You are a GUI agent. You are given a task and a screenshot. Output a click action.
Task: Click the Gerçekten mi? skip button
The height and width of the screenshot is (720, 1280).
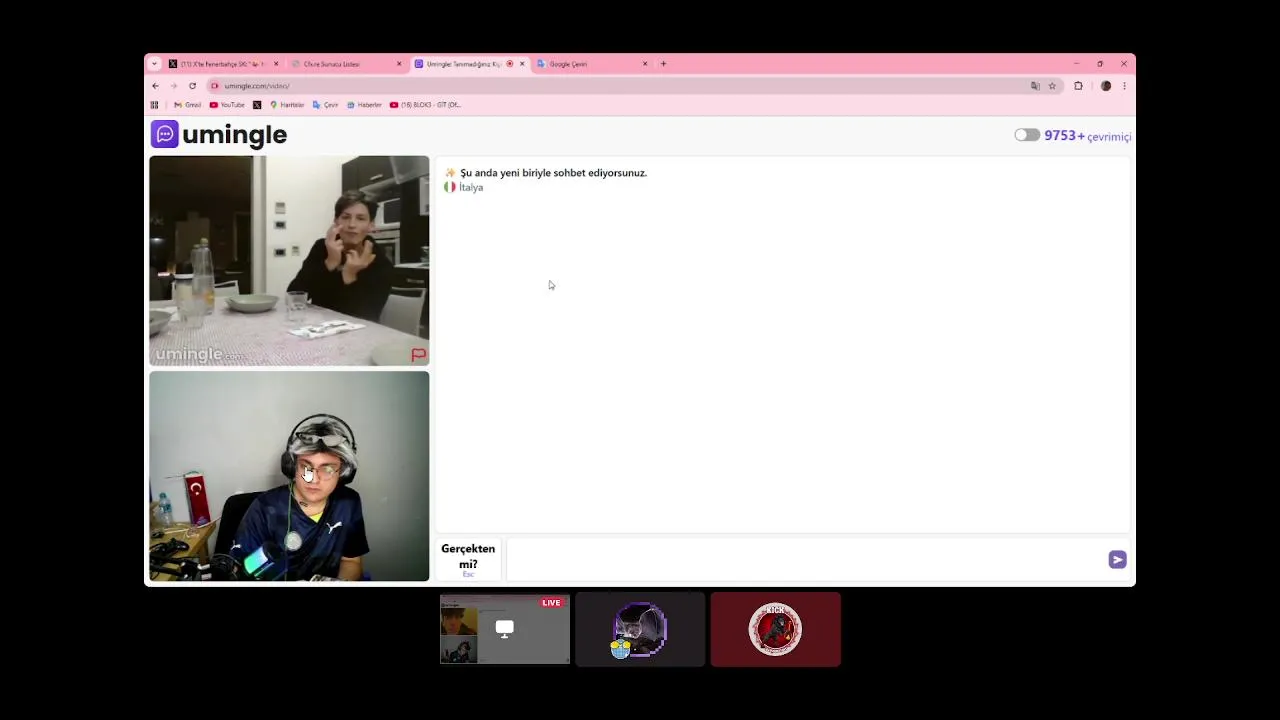(x=468, y=560)
